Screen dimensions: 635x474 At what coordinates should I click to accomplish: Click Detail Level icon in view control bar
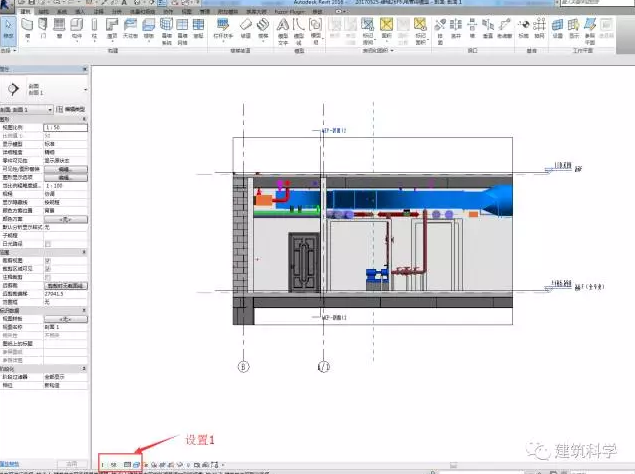127,465
